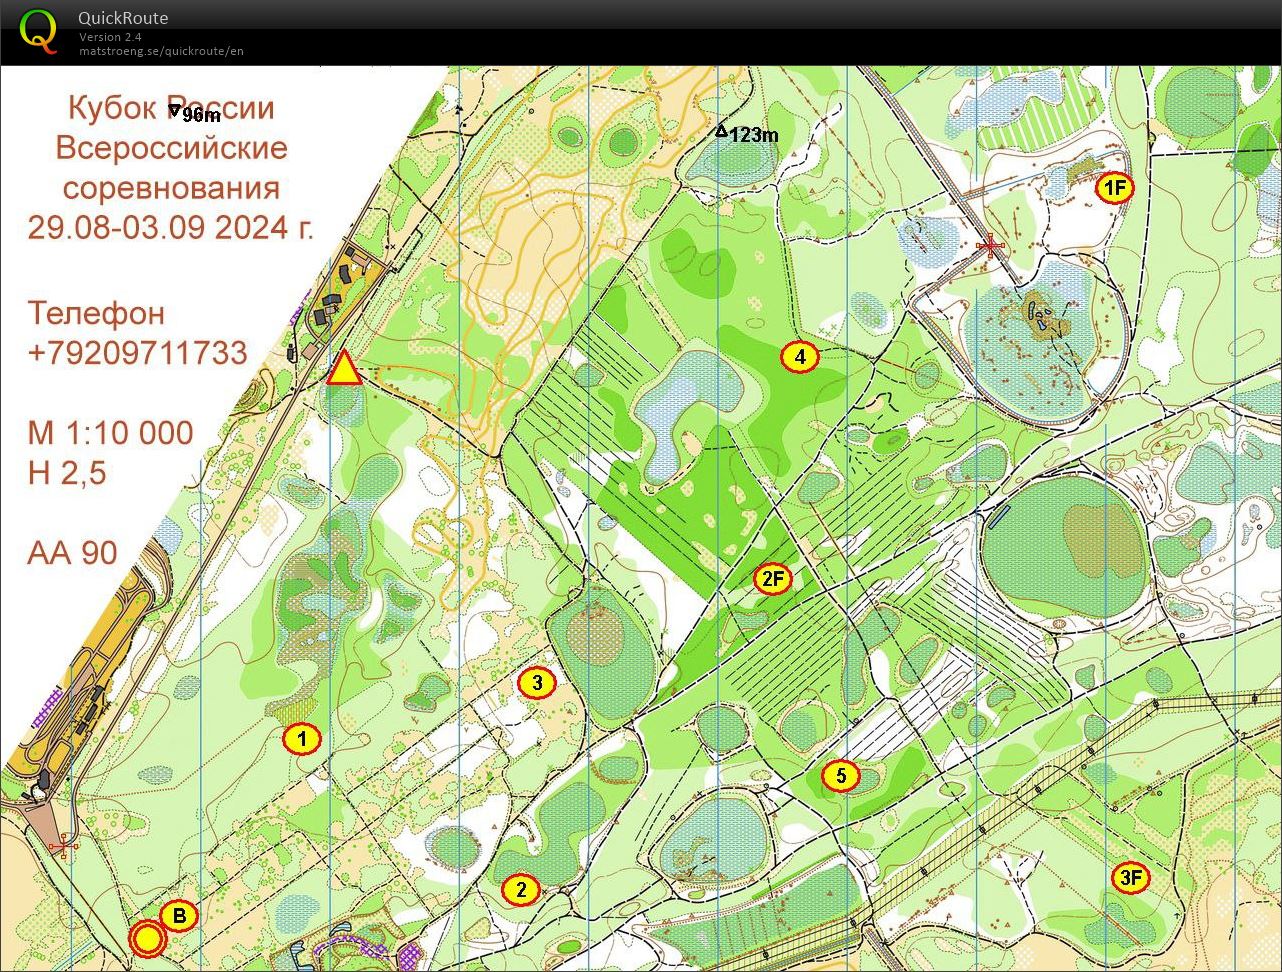Click the phone number +79209711733
Viewport: 1282px width, 972px height.
pos(138,352)
